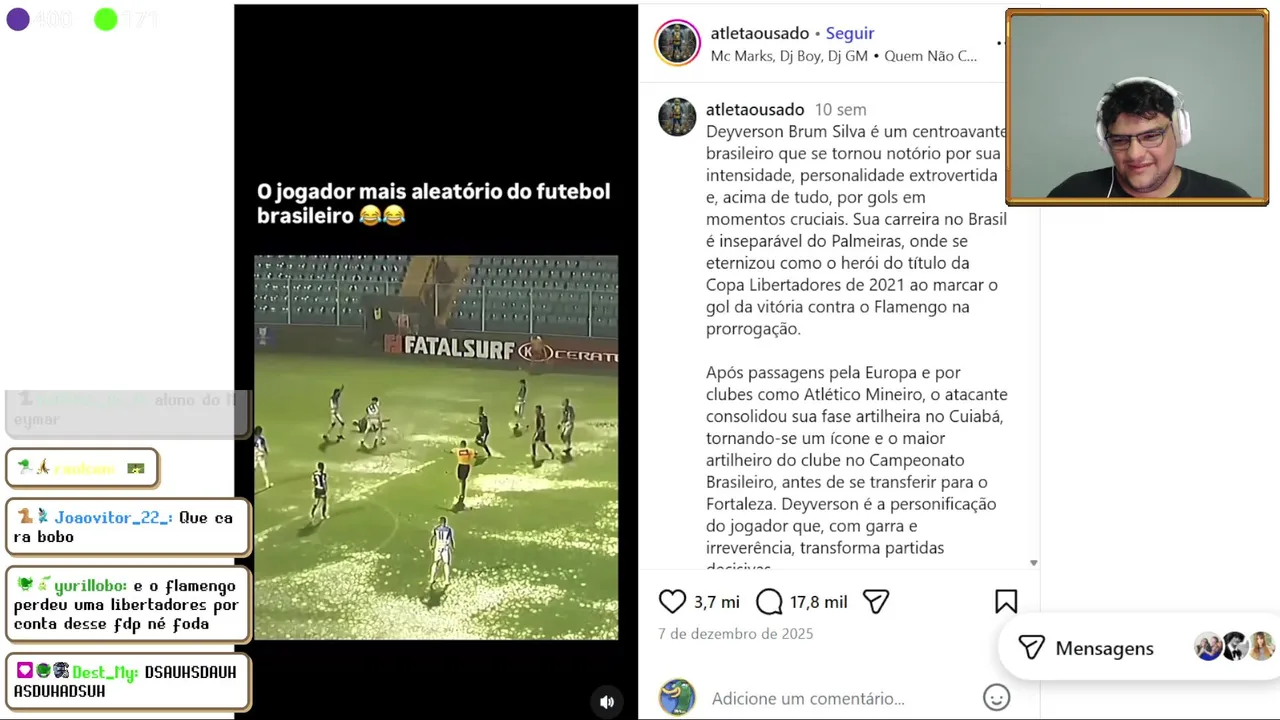Open the atletaousado username in the caption
The width and height of the screenshot is (1280, 720).
tap(755, 109)
